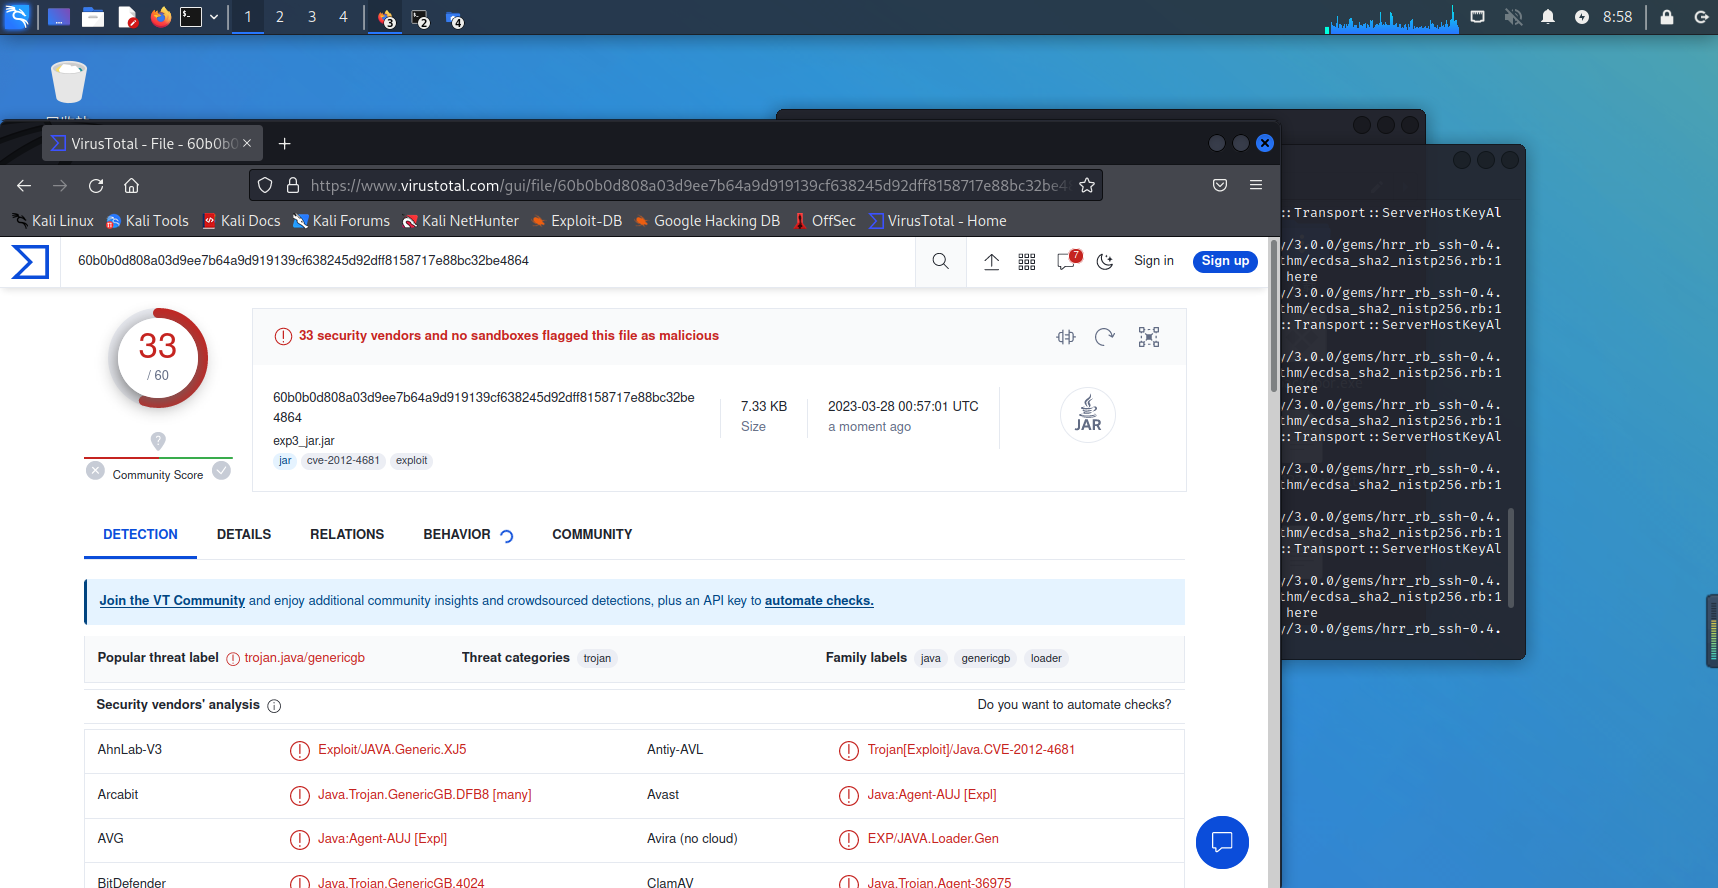1718x888 pixels.
Task: Switch to the DETAILS tab
Action: click(x=244, y=535)
